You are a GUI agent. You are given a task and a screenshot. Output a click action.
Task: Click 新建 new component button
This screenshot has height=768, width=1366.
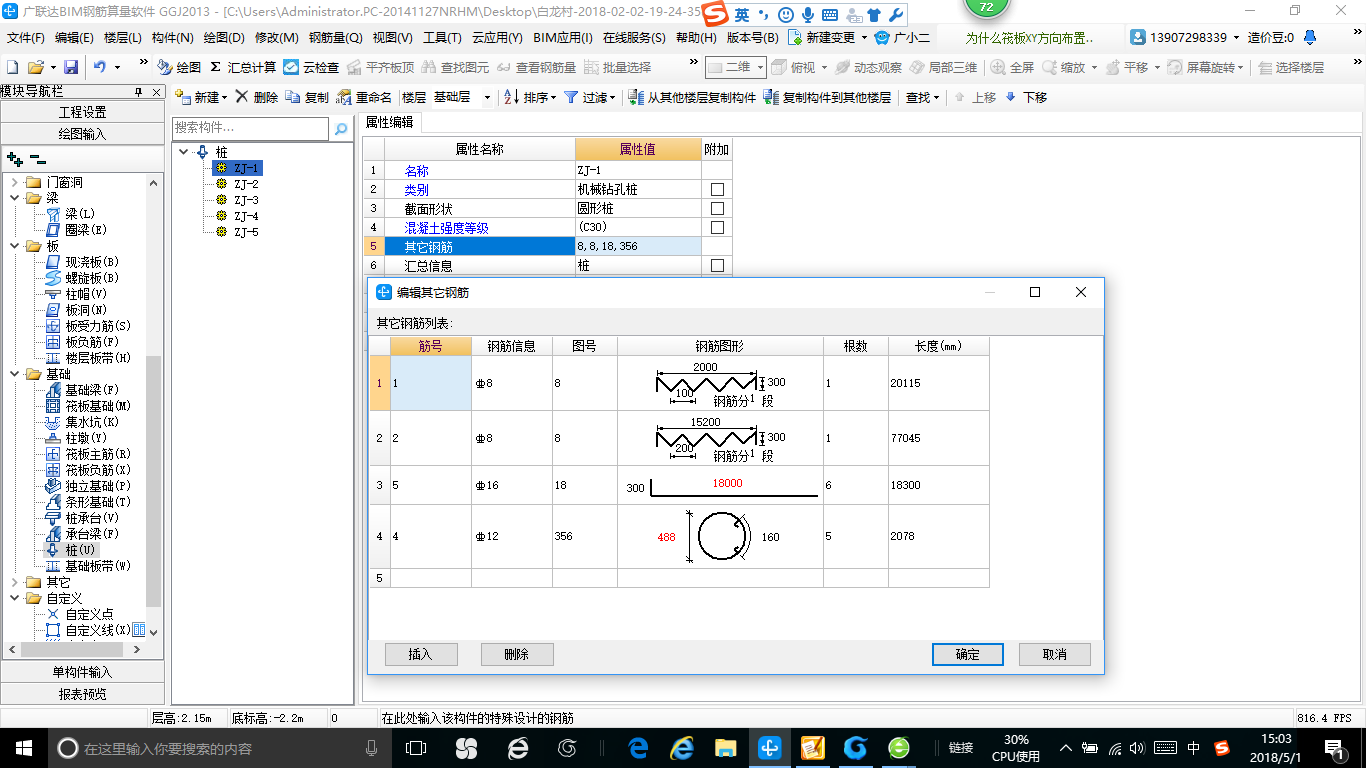tap(200, 97)
